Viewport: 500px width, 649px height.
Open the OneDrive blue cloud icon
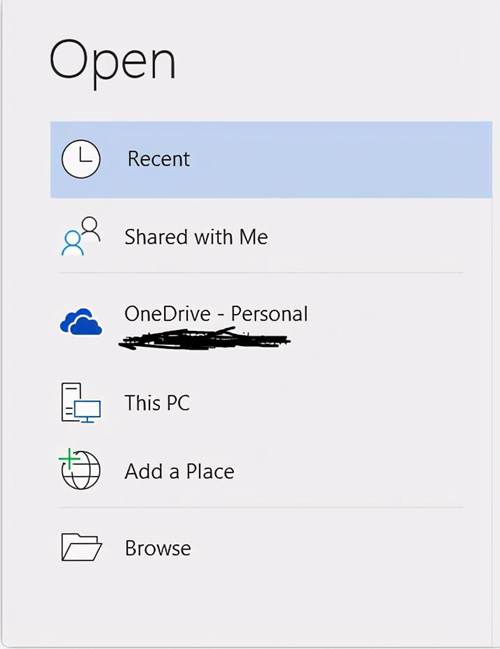pyautogui.click(x=81, y=321)
